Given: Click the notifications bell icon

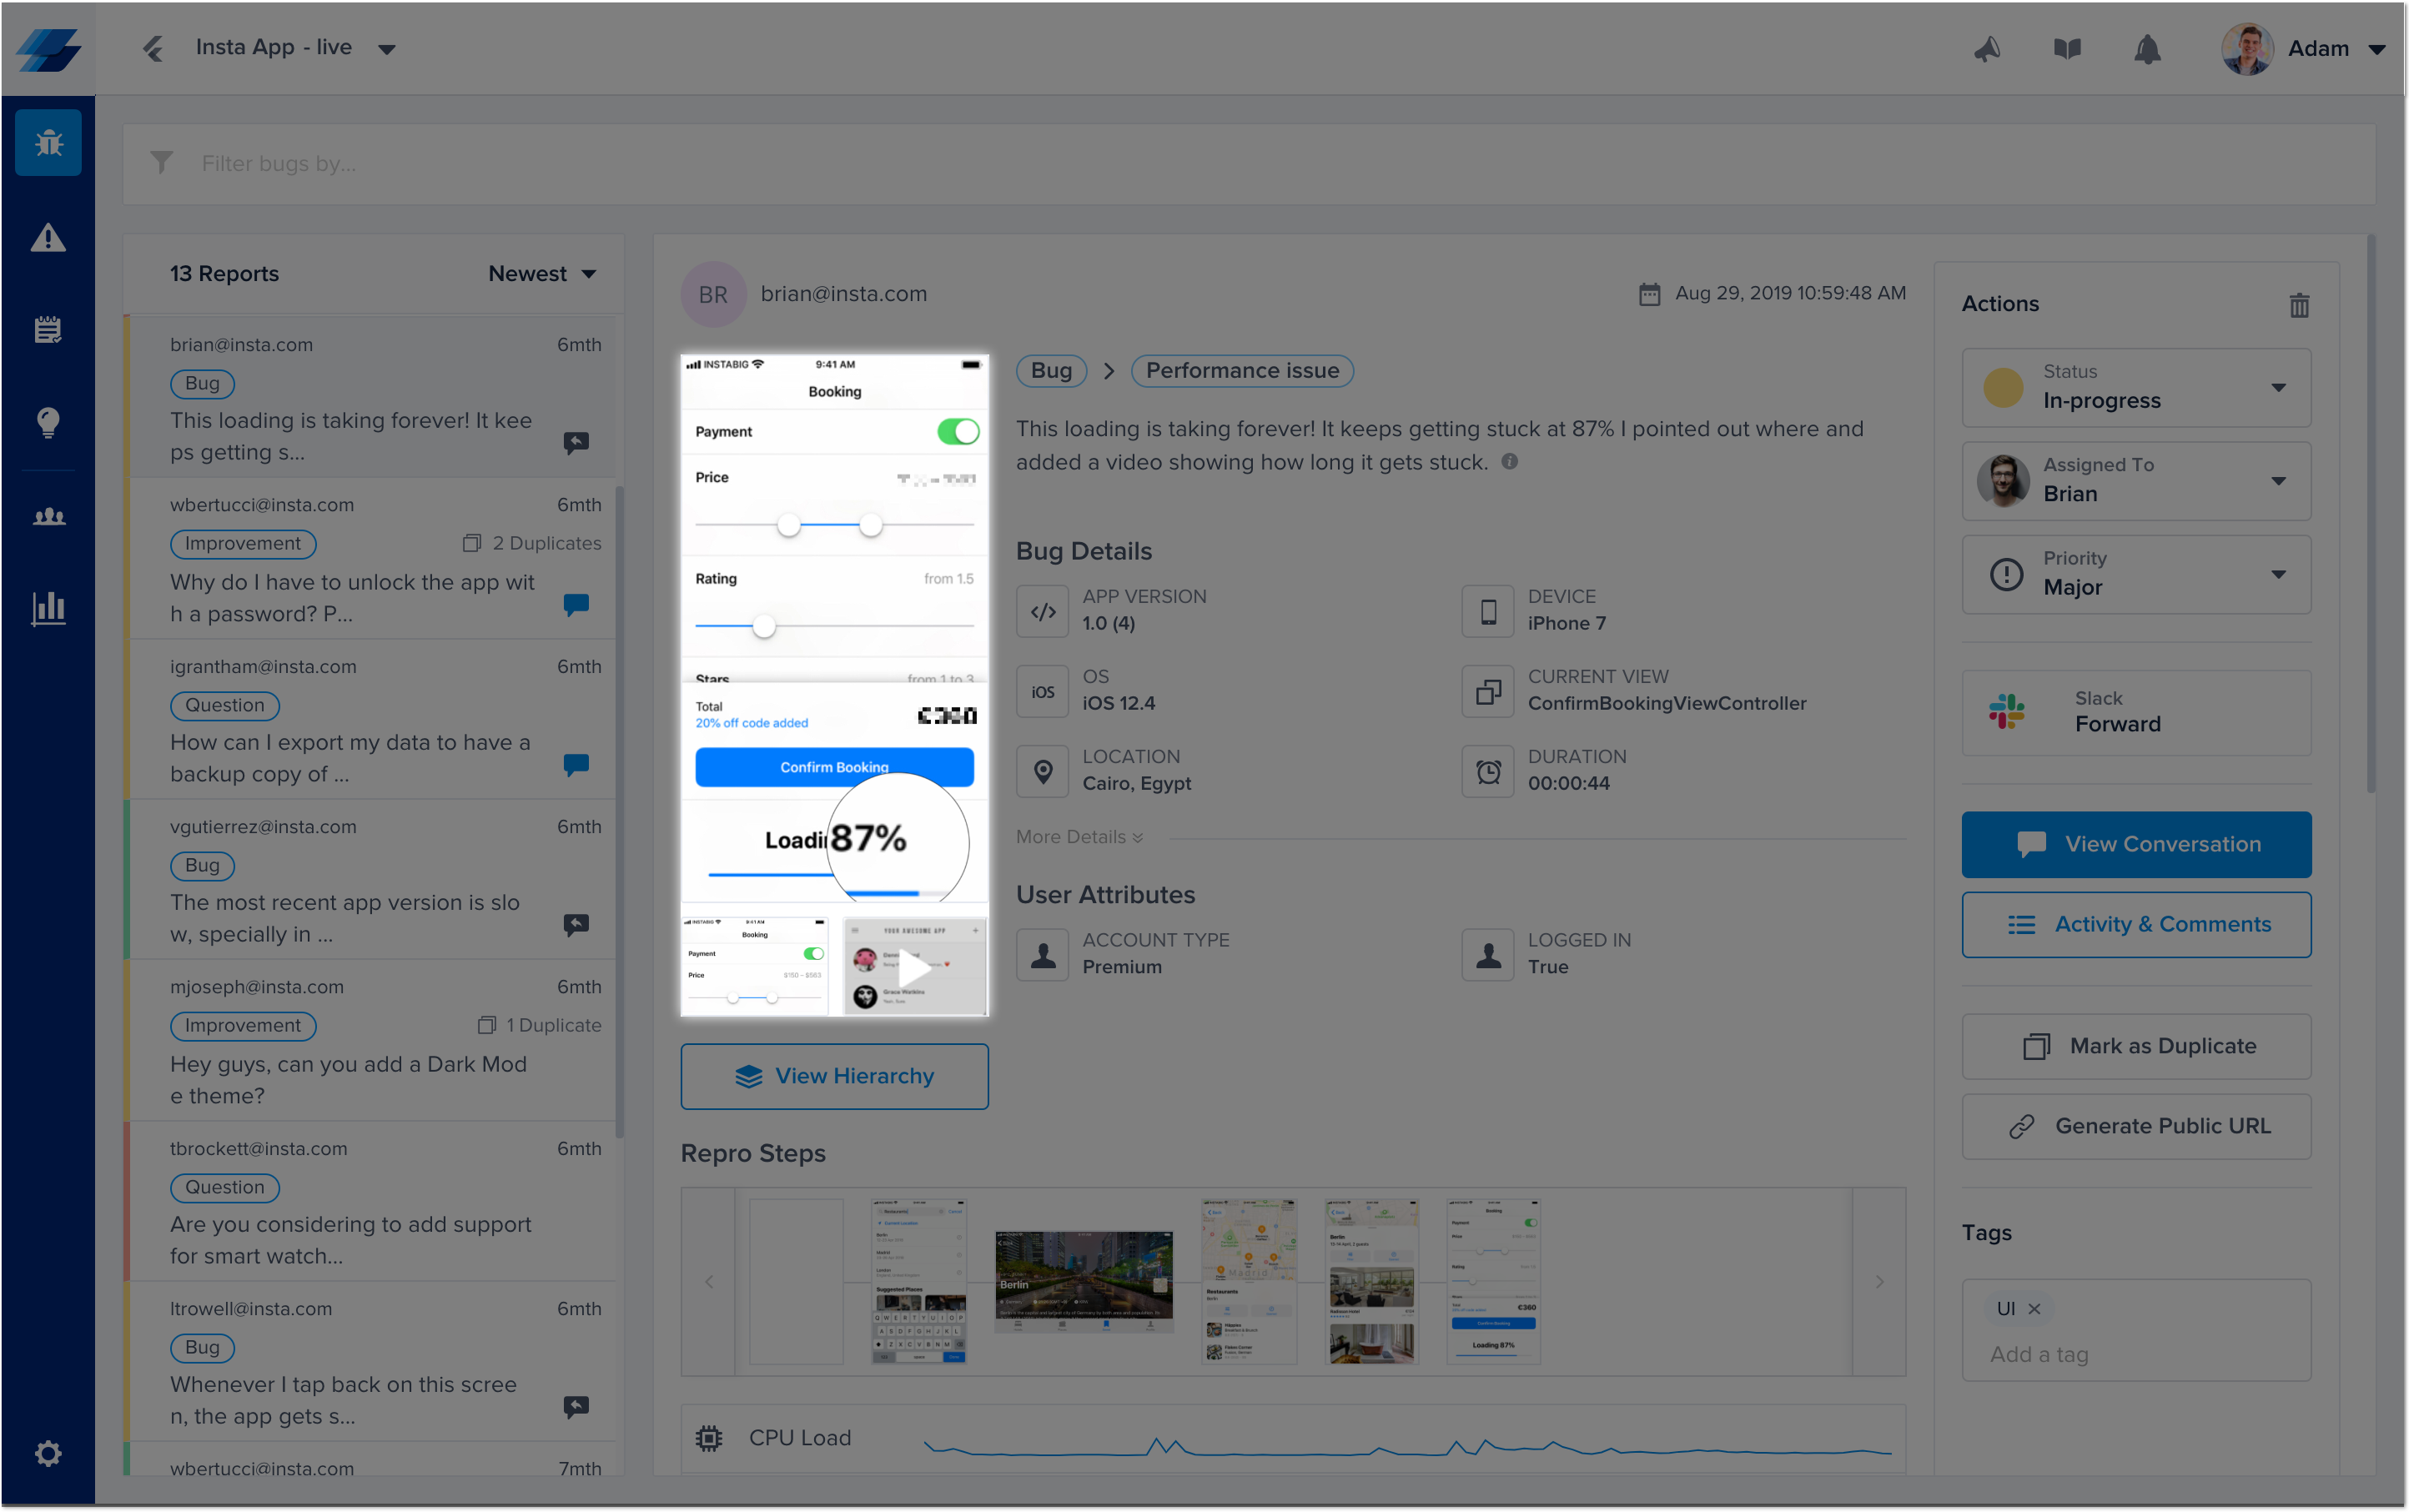Looking at the screenshot, I should pos(2147,49).
